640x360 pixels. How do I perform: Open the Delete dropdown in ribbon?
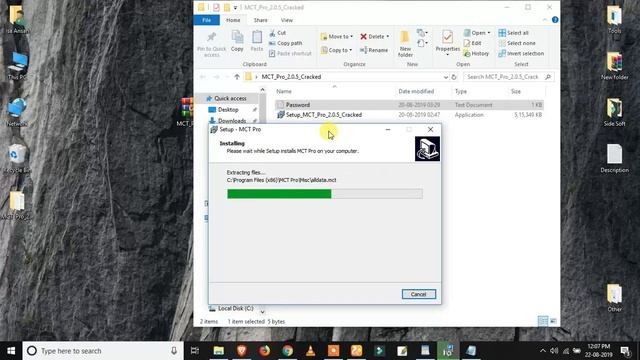click(x=375, y=36)
